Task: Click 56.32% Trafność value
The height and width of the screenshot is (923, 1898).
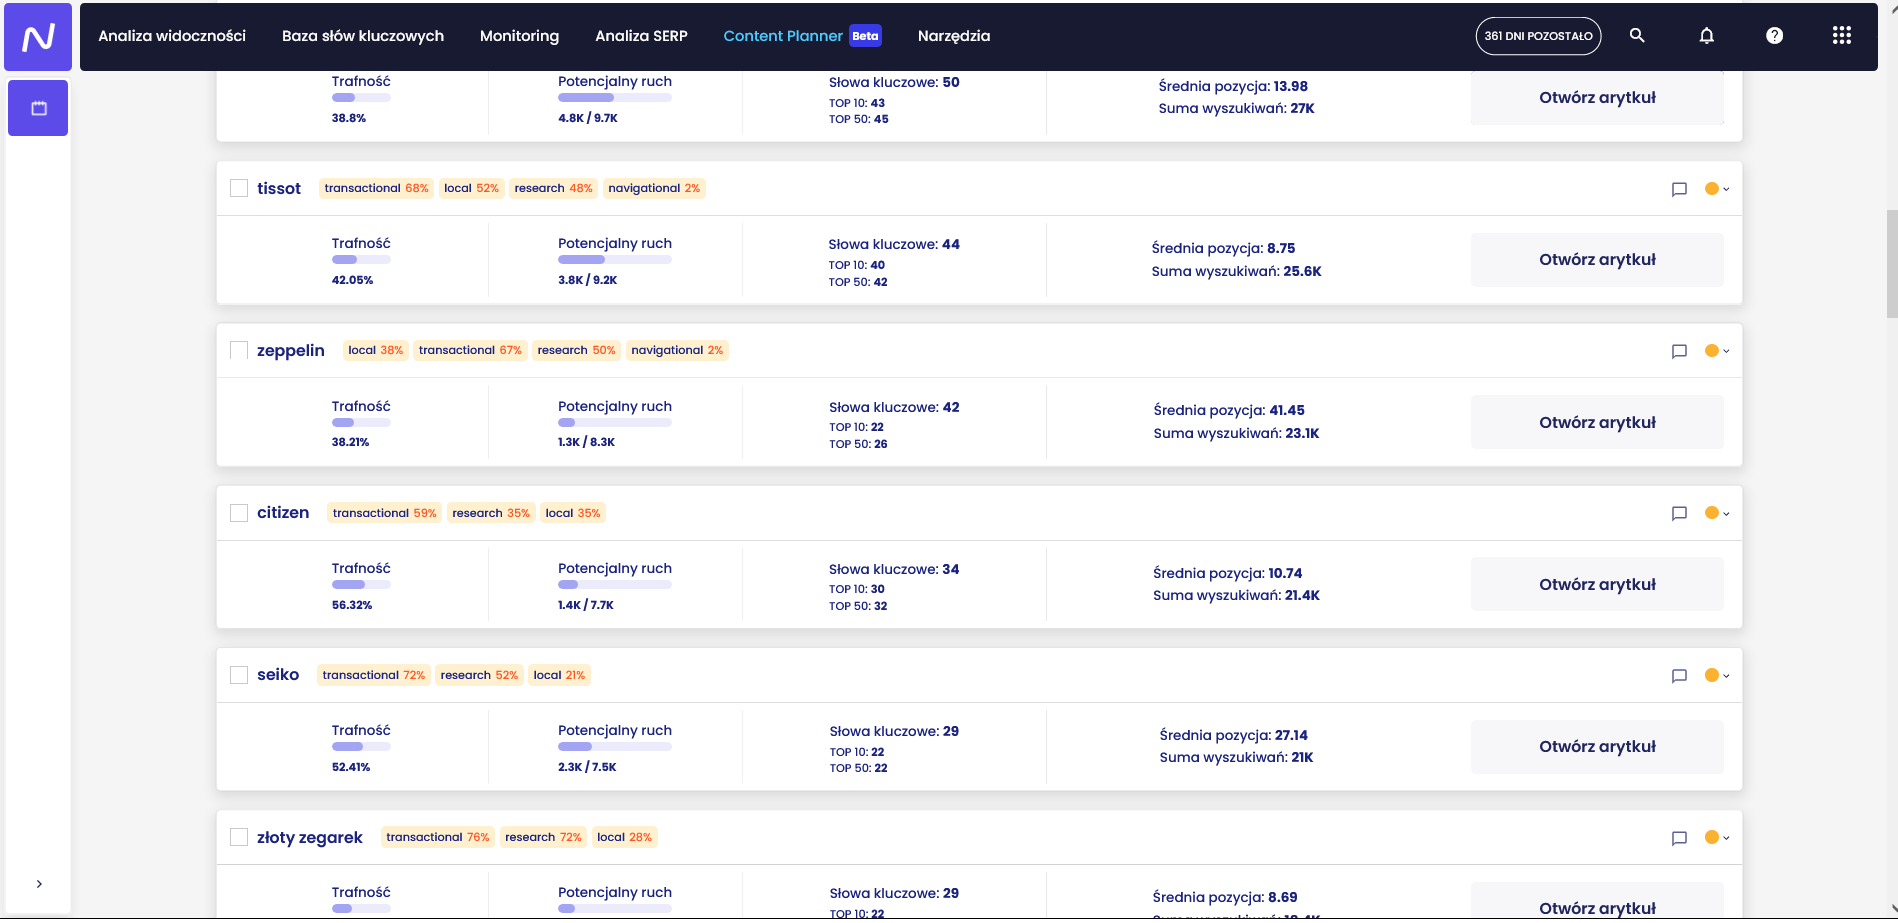Action: click(x=352, y=605)
